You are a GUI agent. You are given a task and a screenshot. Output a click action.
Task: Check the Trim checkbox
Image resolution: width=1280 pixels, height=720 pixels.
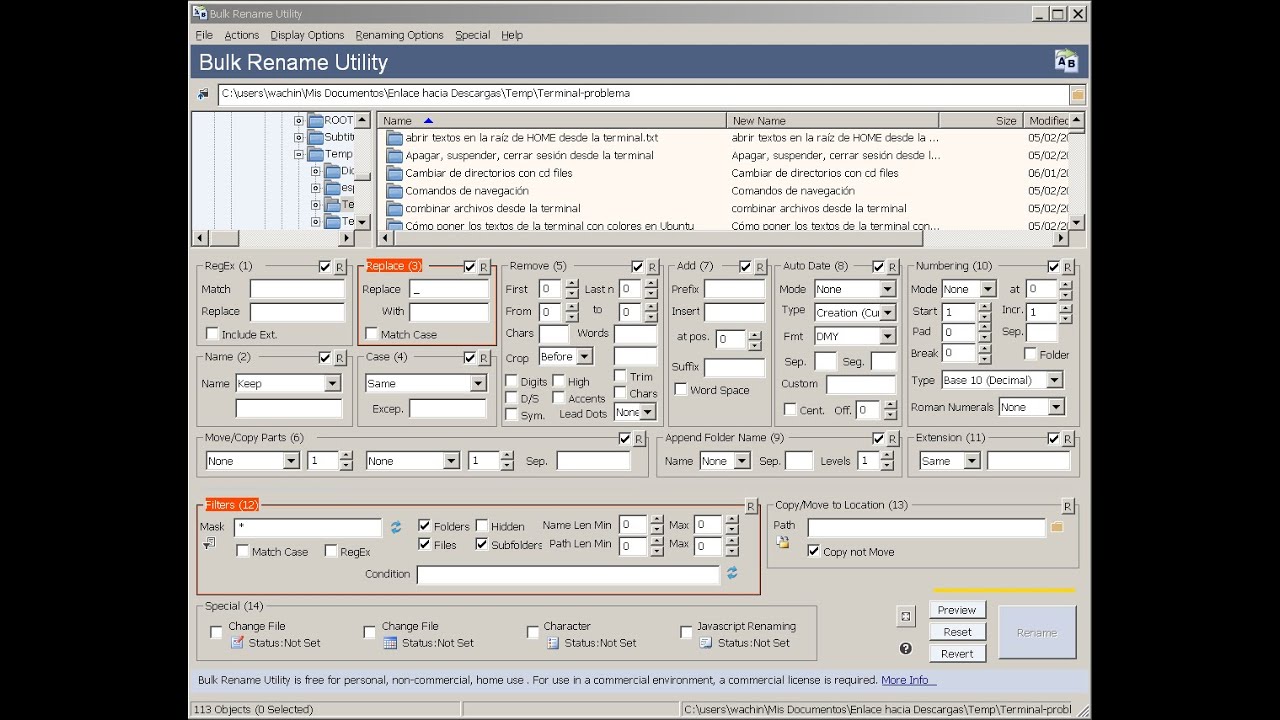pos(621,377)
